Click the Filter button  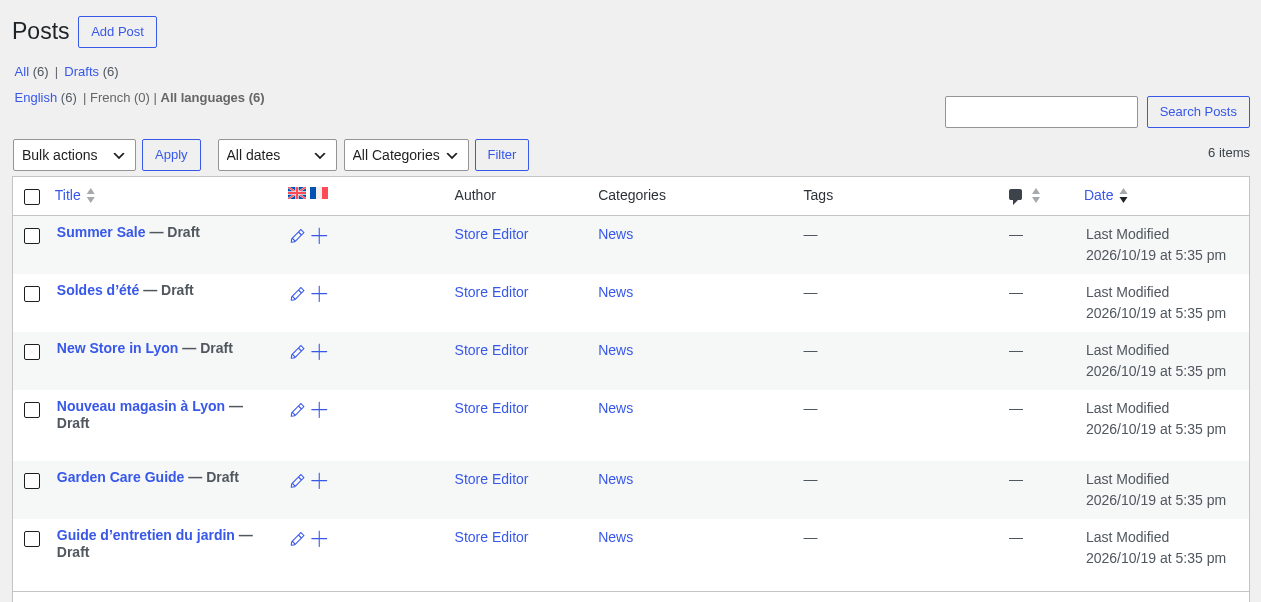[x=502, y=155]
